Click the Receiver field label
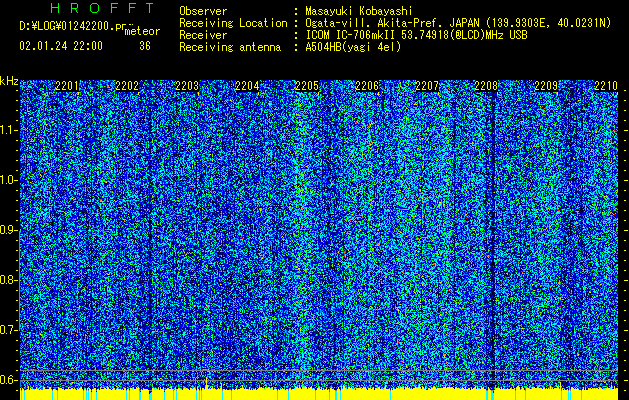629x400 pixels. 203,35
